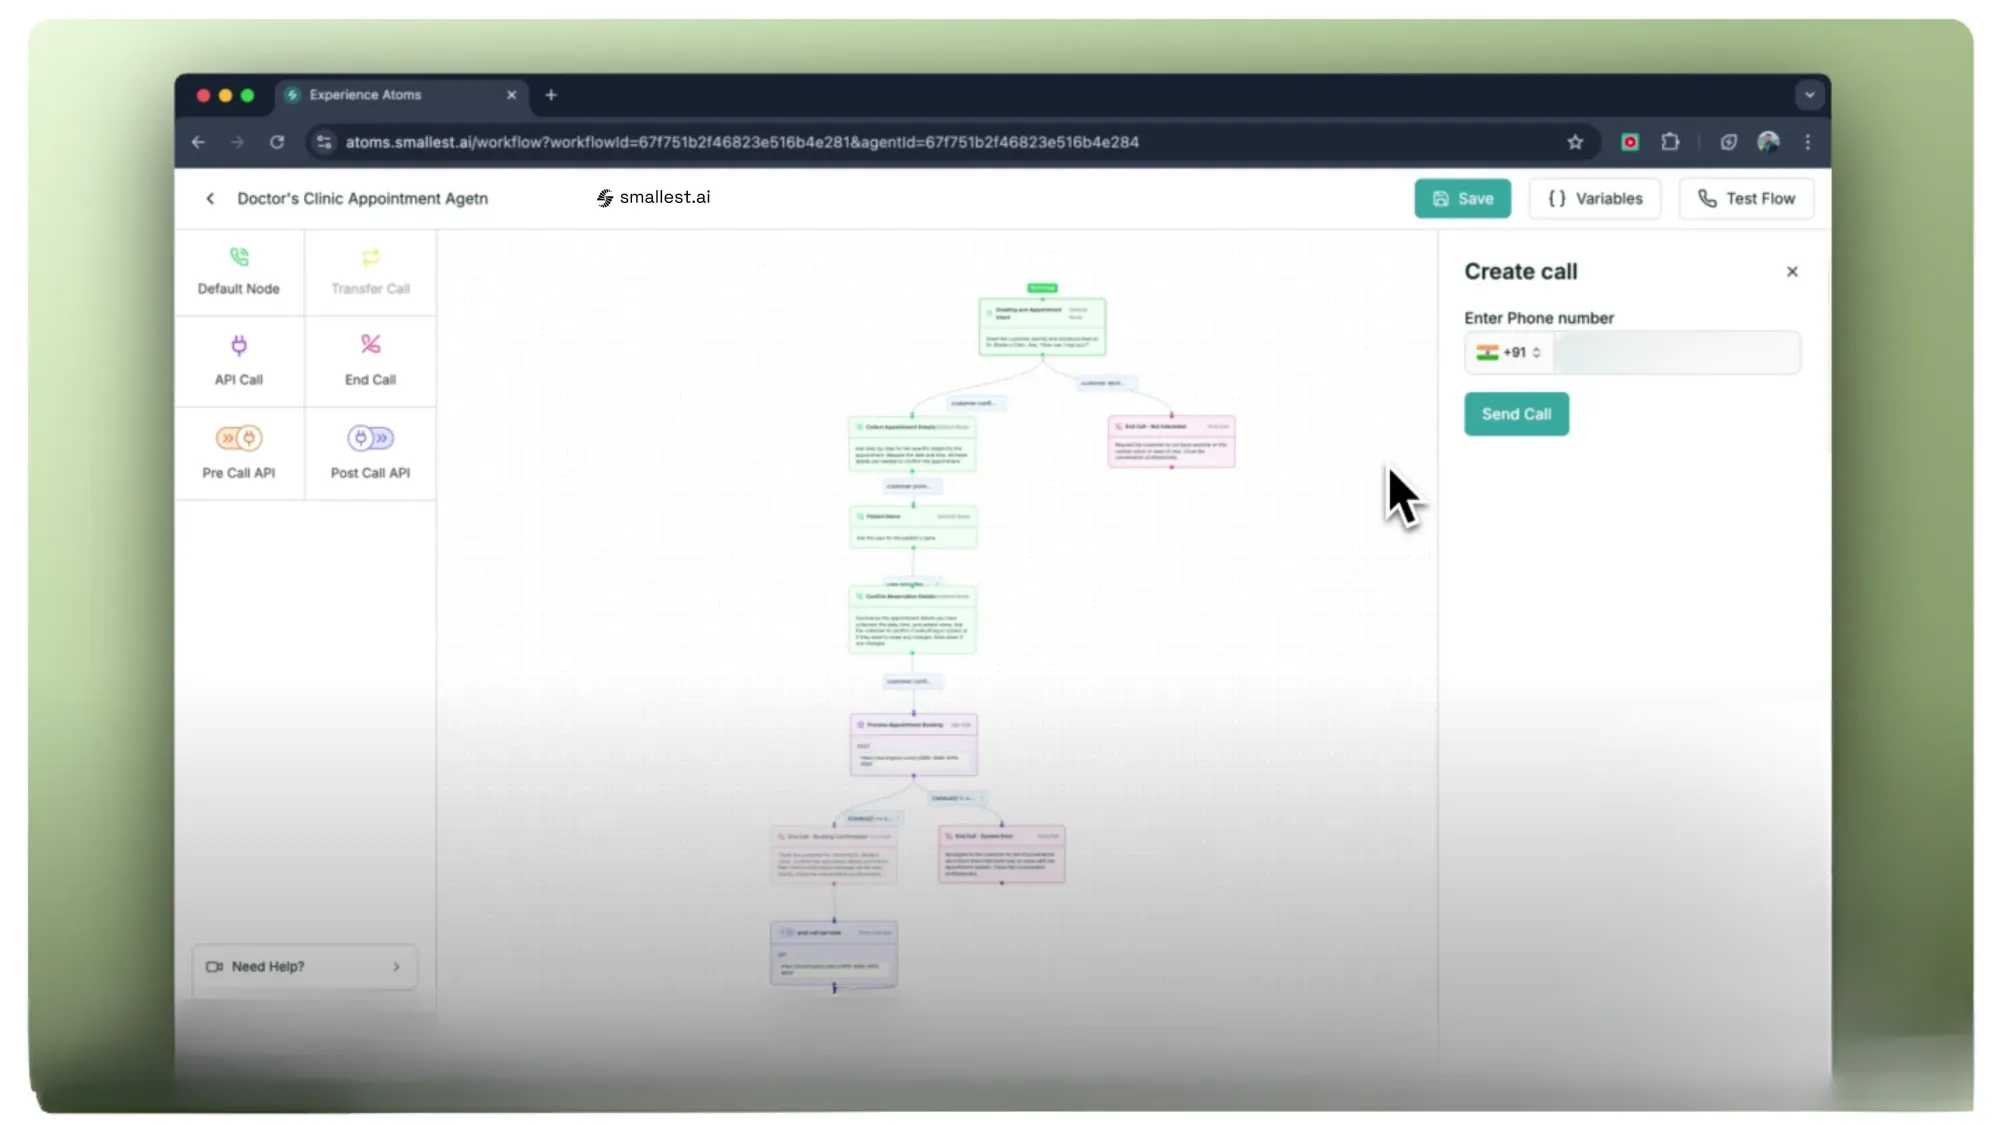2000x1125 pixels.
Task: Select the Post Call API node
Action: pos(370,452)
